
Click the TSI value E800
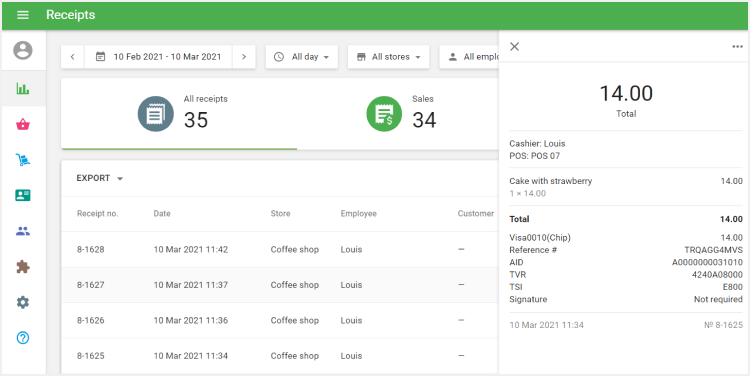coord(732,287)
